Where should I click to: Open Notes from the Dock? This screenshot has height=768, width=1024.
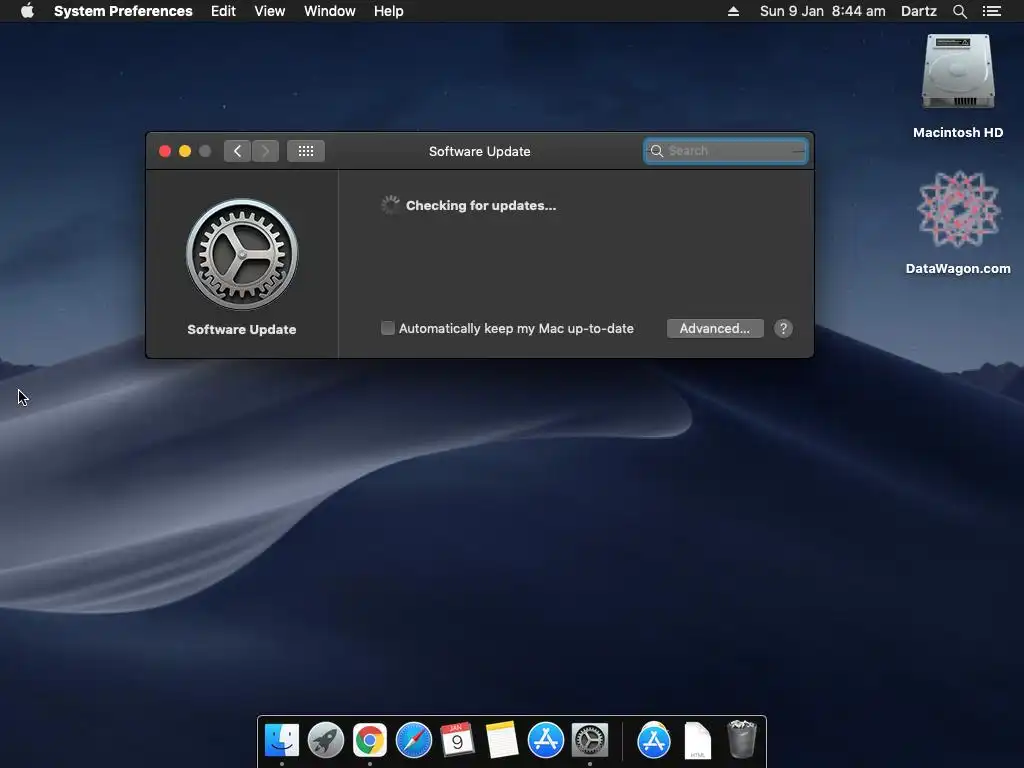(502, 740)
